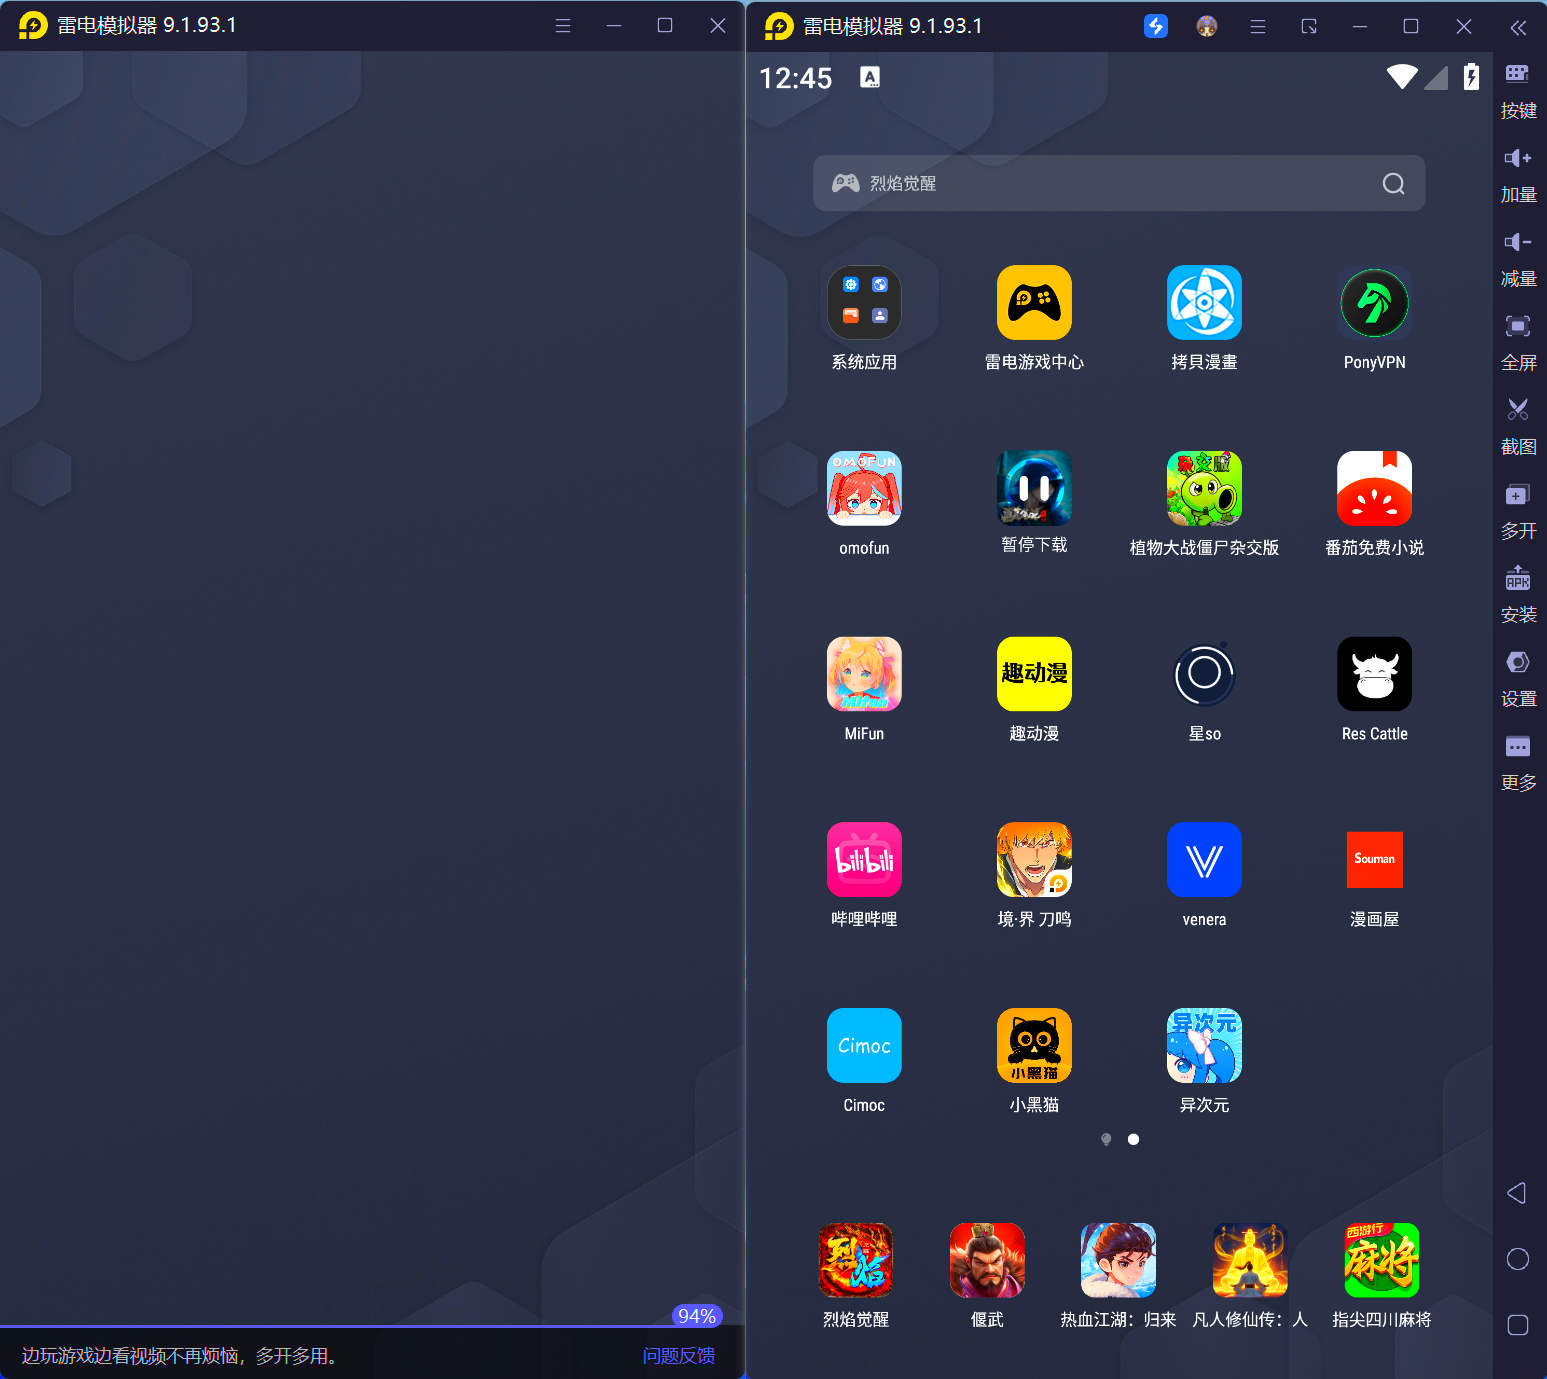Increase volume with 加量 button
The image size is (1547, 1379).
click(1518, 158)
